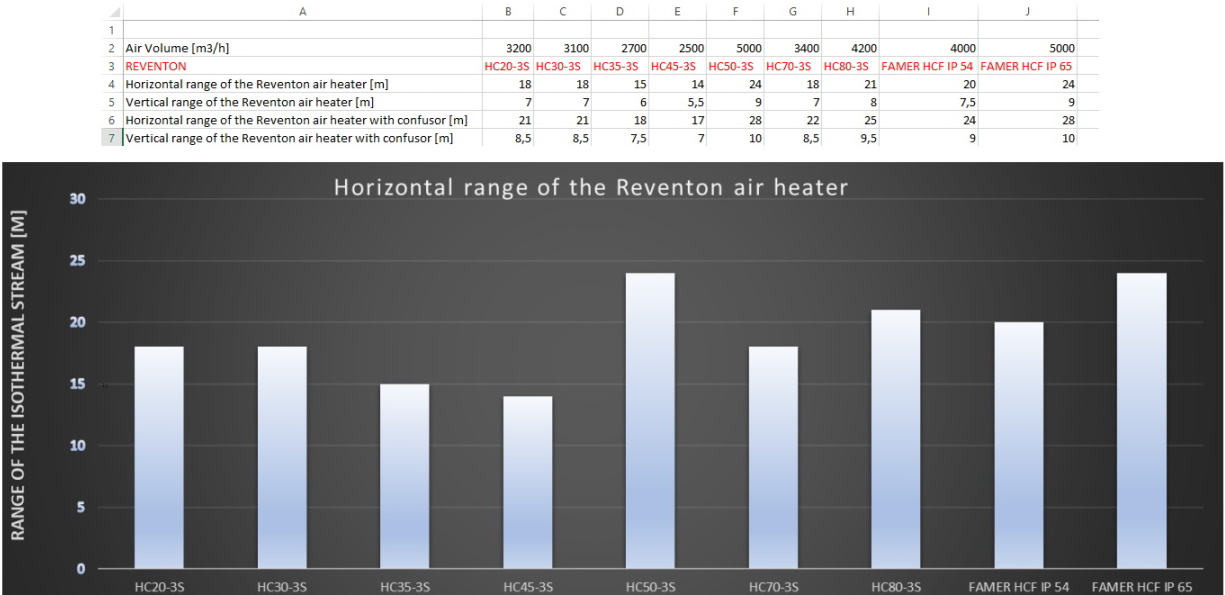Click the HC35-3S bar in the chart
1225x595 pixels.
pos(405,477)
